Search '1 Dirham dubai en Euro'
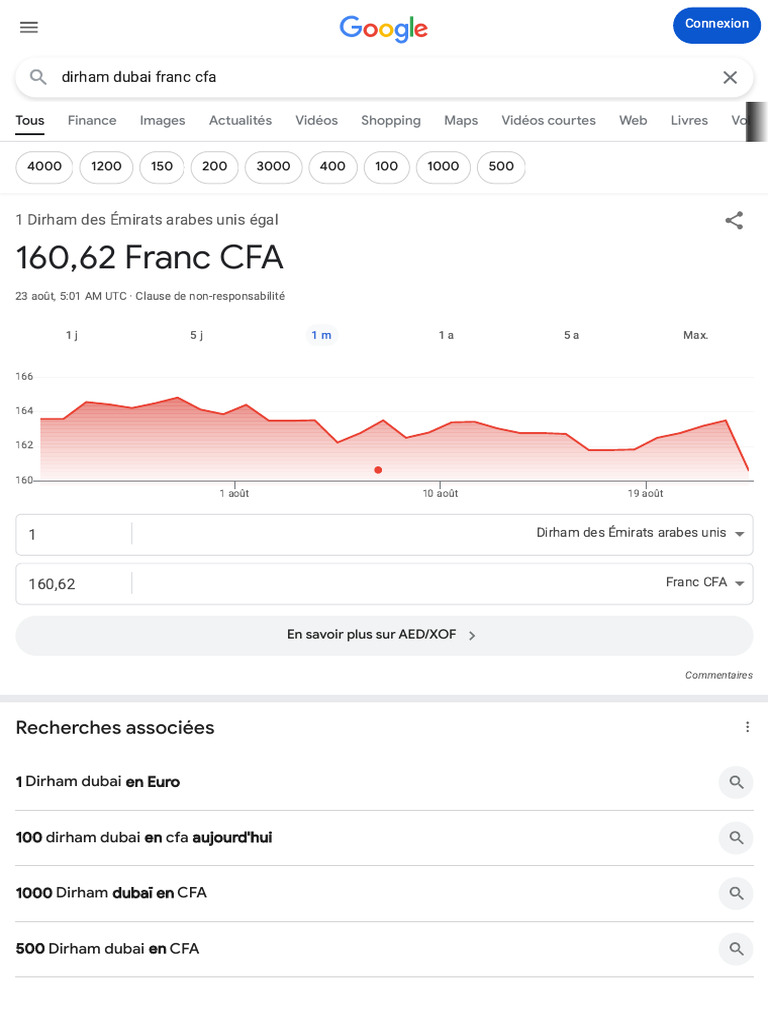The width and height of the screenshot is (768, 1024). point(98,782)
